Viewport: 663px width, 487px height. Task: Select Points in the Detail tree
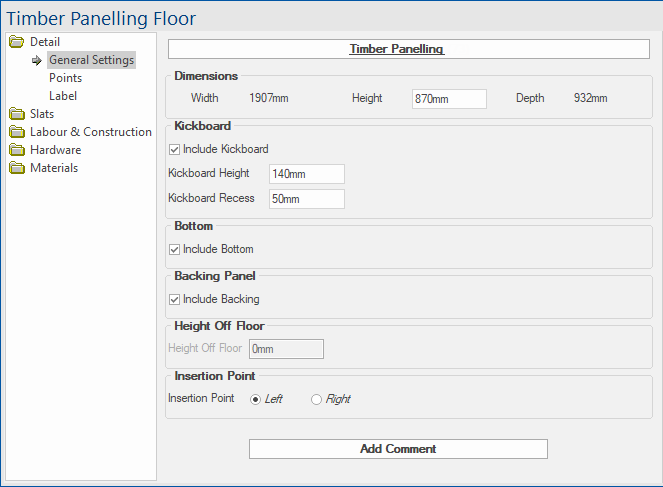click(66, 78)
